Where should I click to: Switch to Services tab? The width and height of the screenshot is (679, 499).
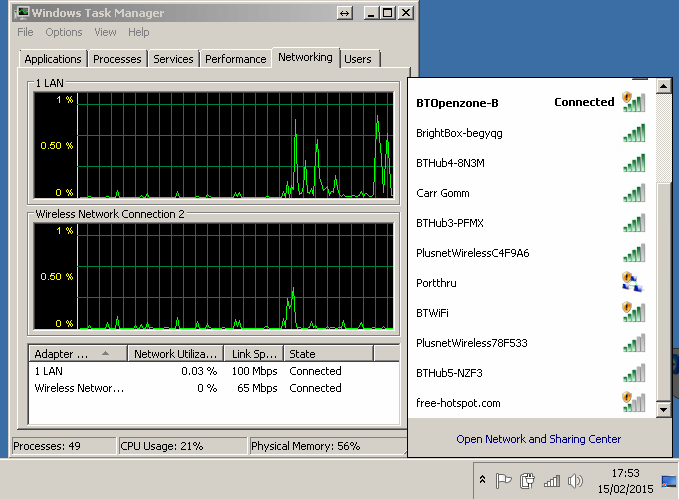click(x=173, y=59)
